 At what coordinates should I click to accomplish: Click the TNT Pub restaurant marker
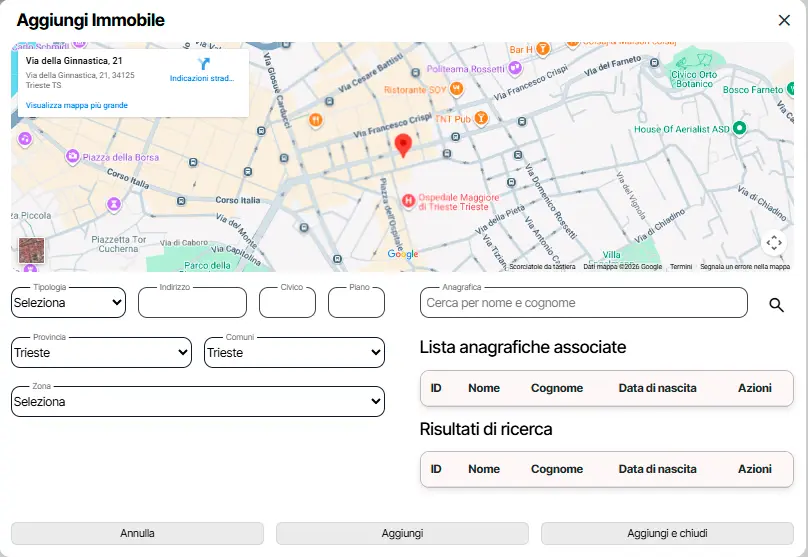pyautogui.click(x=482, y=119)
